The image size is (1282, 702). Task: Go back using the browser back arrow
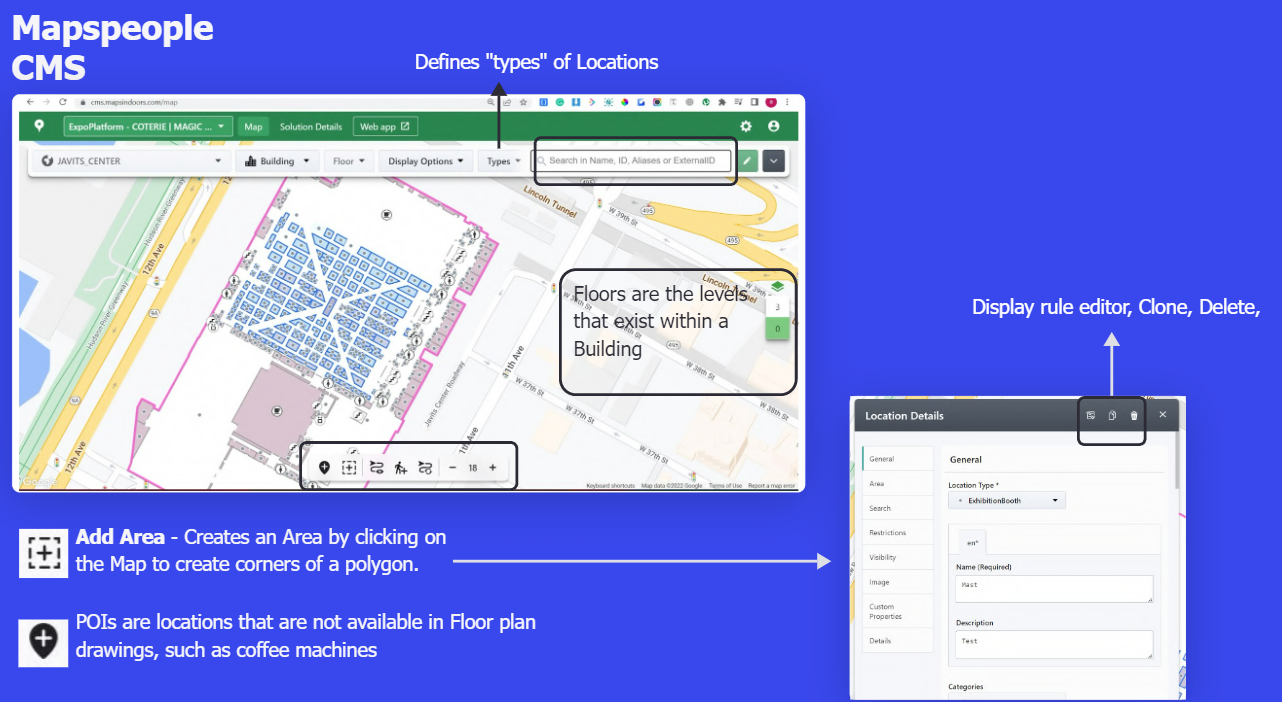tap(30, 101)
